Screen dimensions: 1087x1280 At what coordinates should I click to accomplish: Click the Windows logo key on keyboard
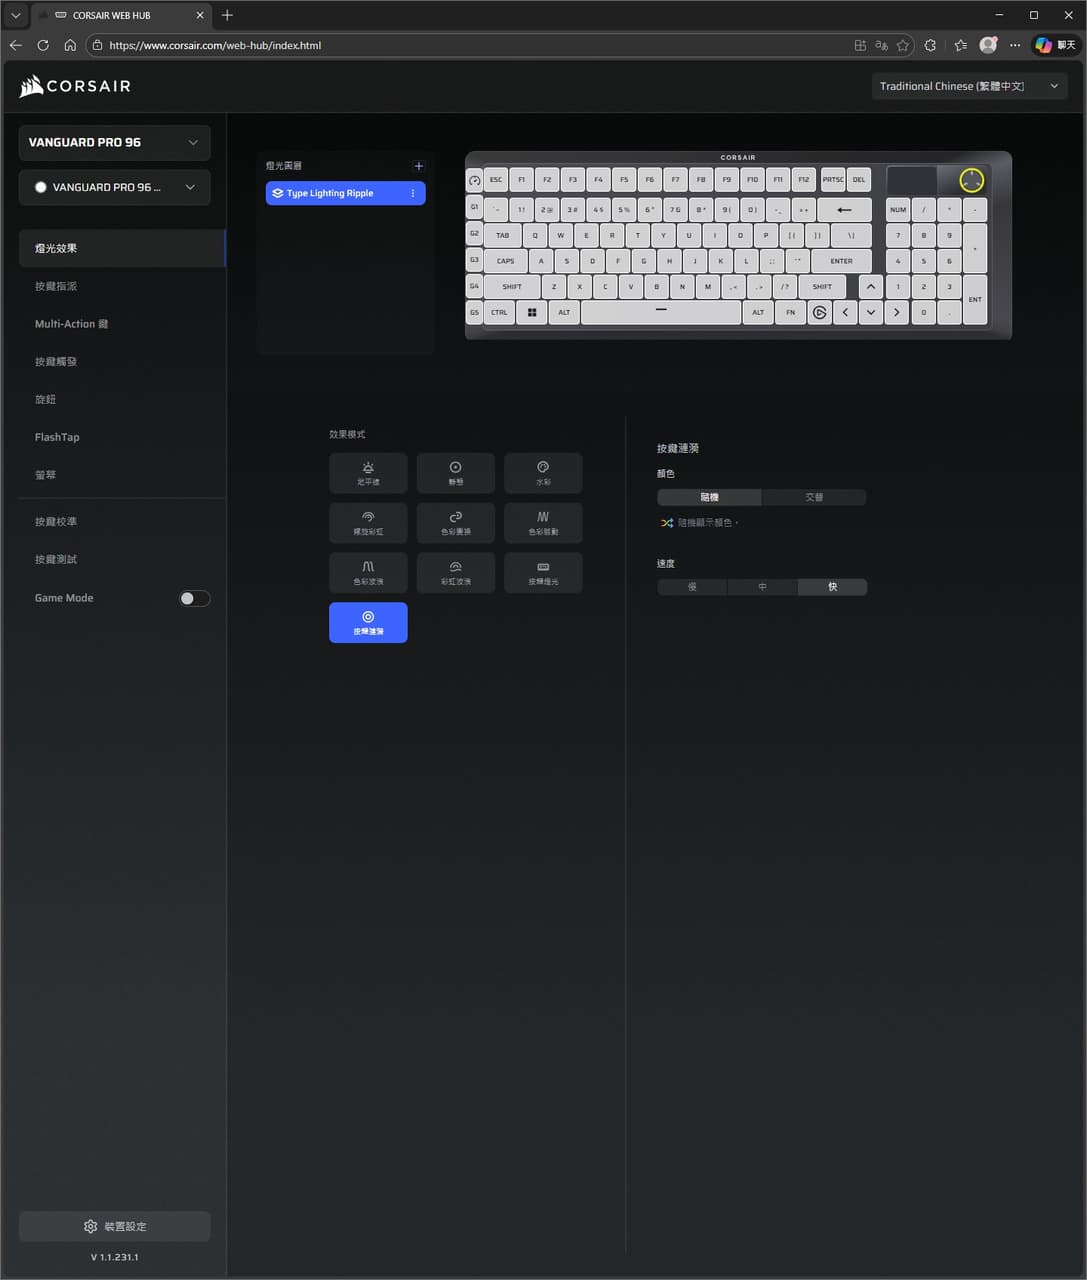pos(531,313)
